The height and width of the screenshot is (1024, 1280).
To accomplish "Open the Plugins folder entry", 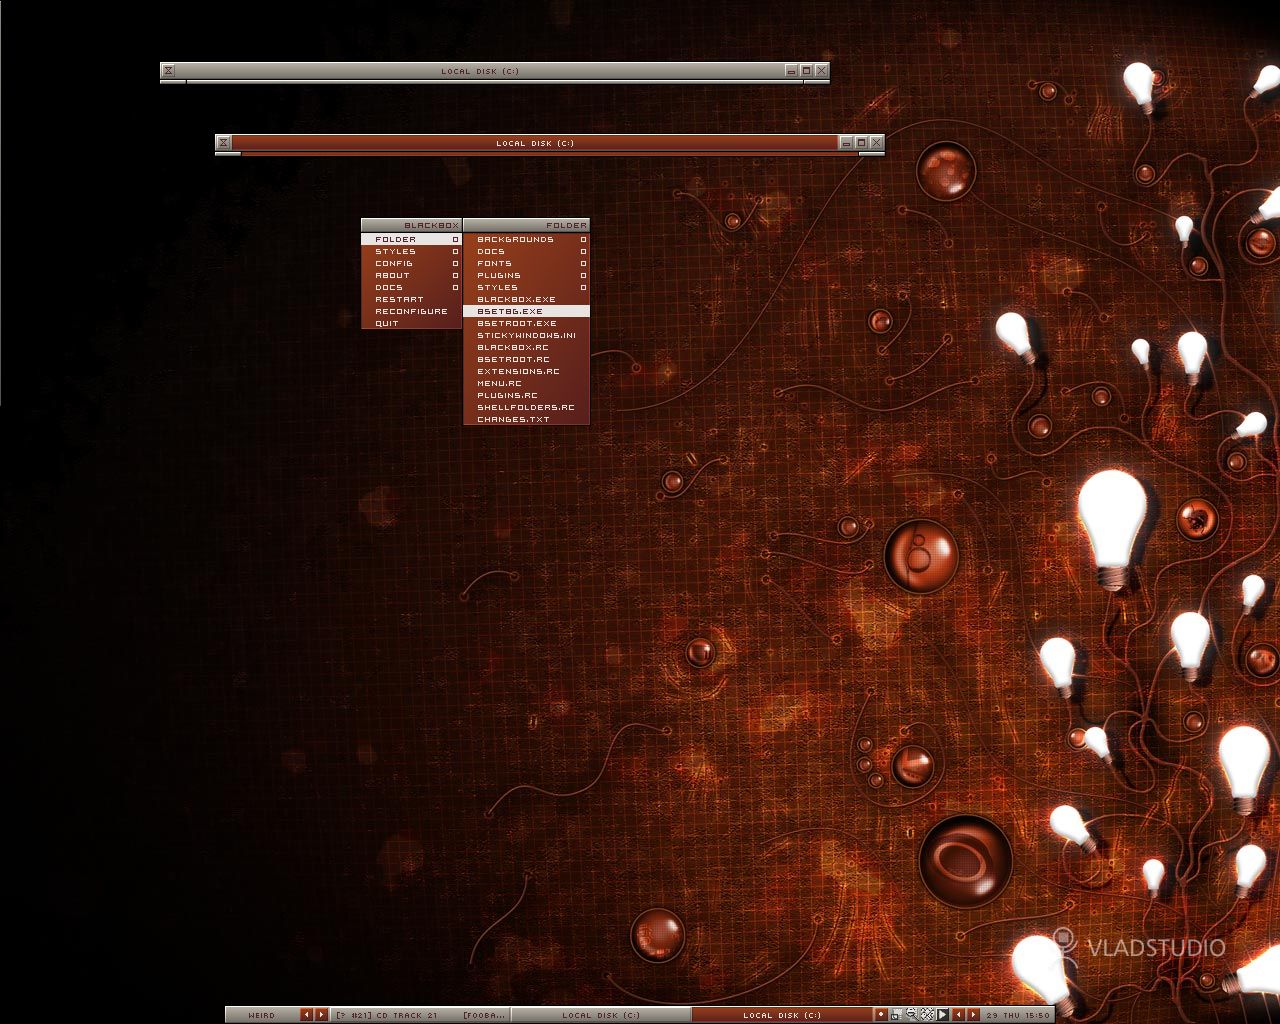I will [526, 275].
